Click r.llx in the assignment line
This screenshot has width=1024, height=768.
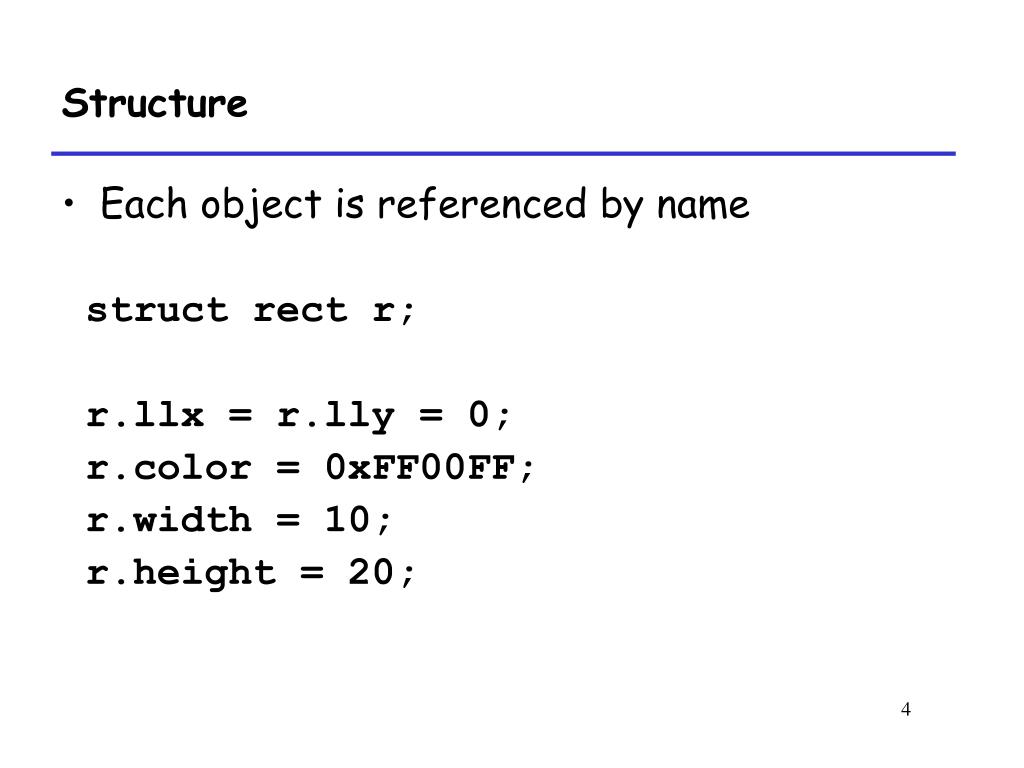tap(145, 415)
